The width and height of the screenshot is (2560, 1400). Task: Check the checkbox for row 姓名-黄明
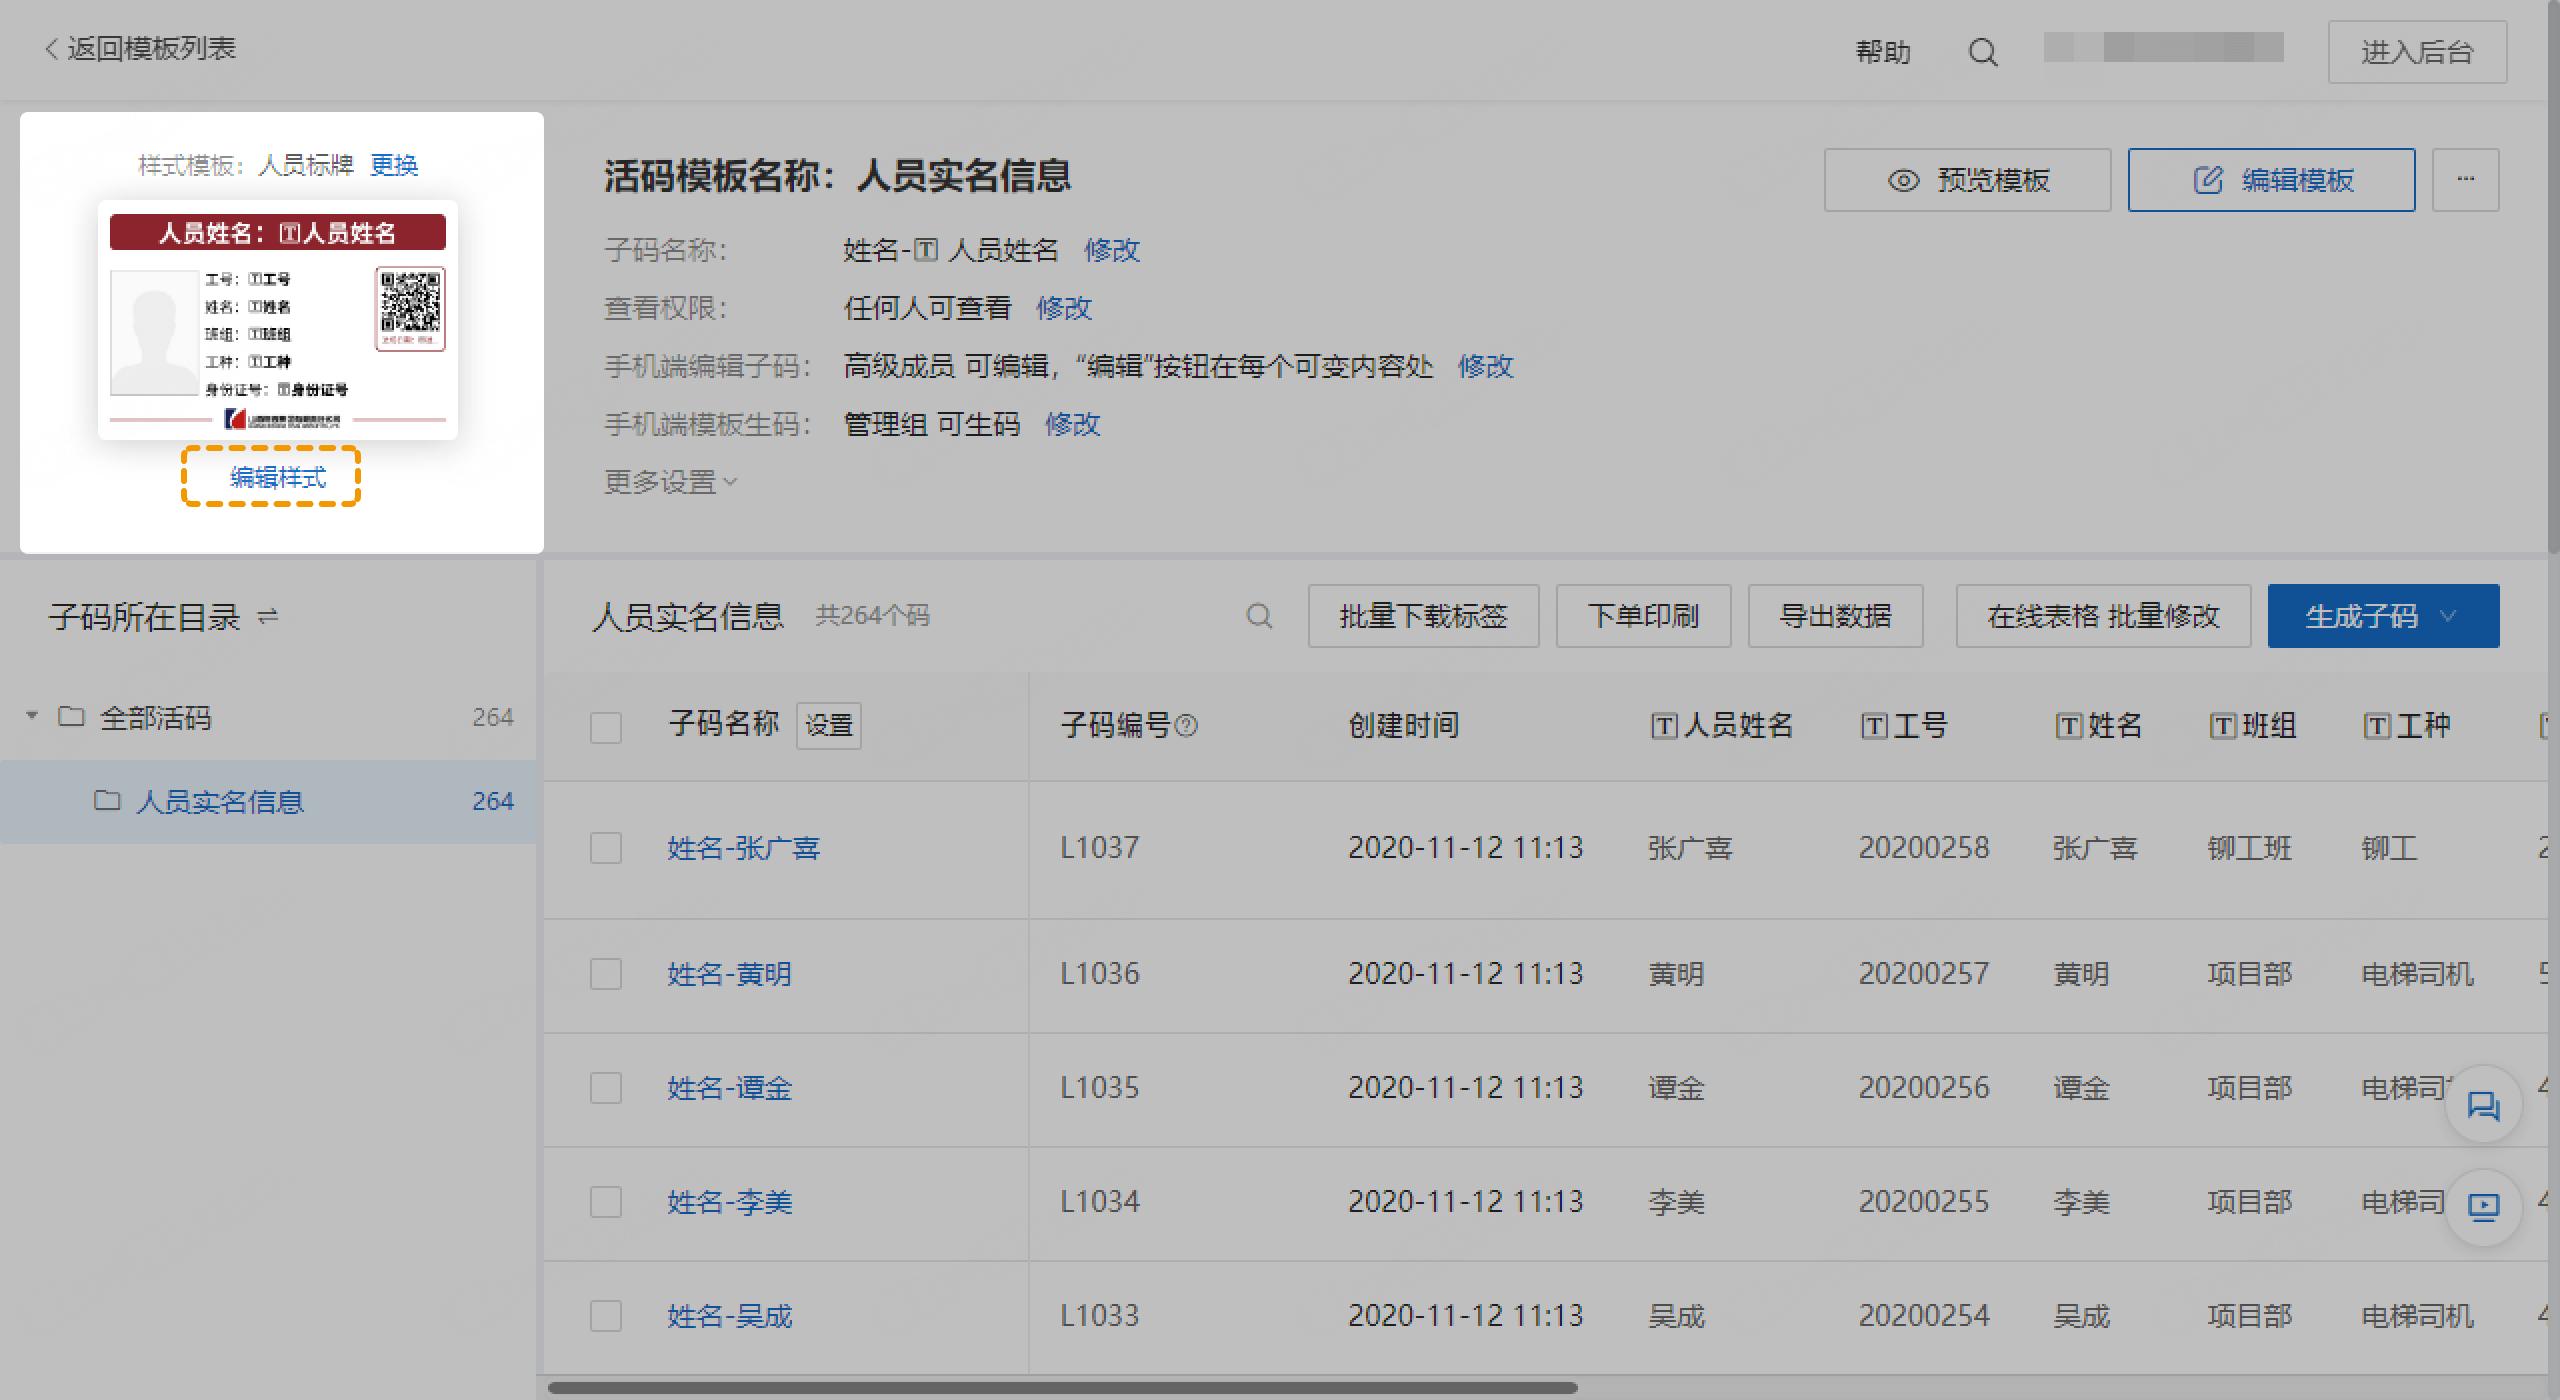(x=607, y=974)
